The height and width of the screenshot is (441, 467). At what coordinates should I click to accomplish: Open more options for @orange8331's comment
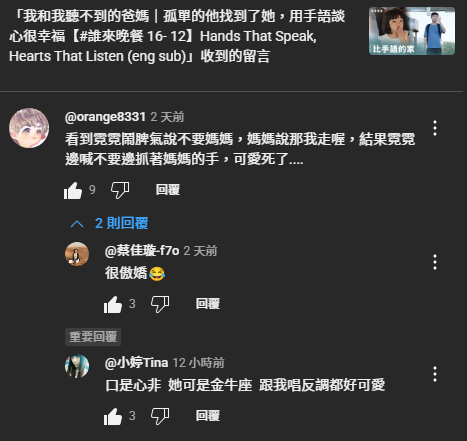435,128
